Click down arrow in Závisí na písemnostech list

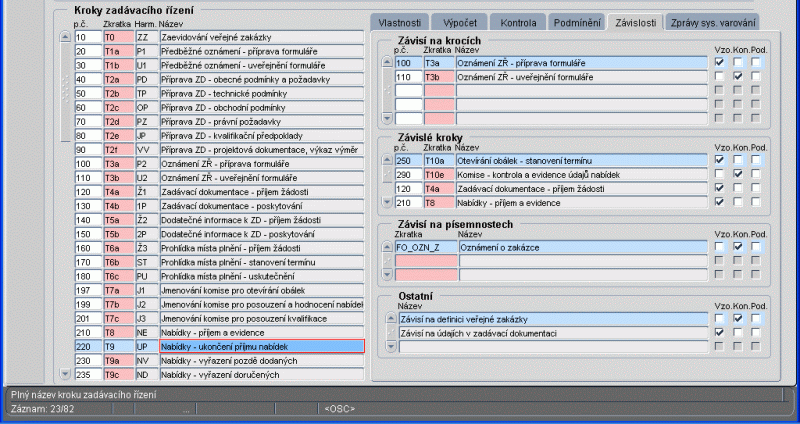pos(387,275)
